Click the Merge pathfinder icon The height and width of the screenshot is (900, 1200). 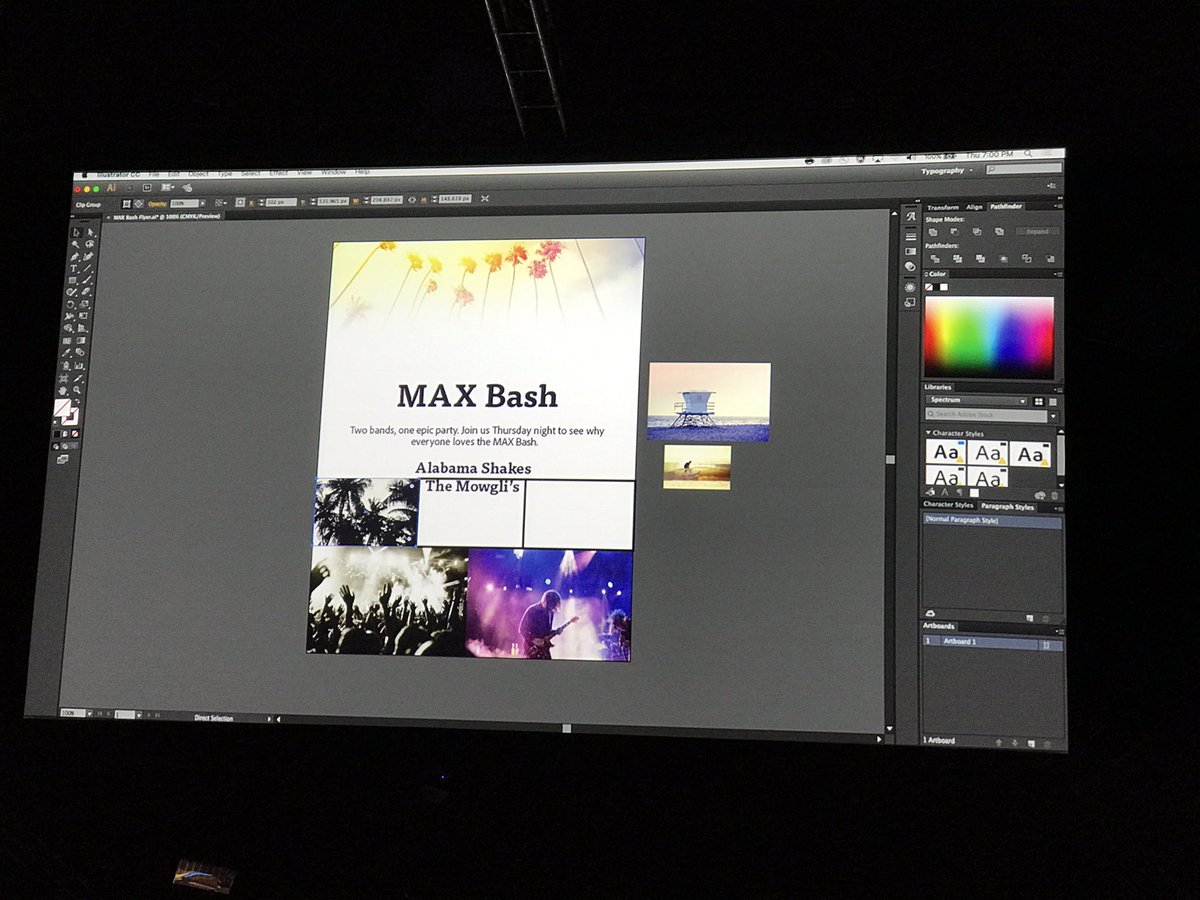pos(980,259)
